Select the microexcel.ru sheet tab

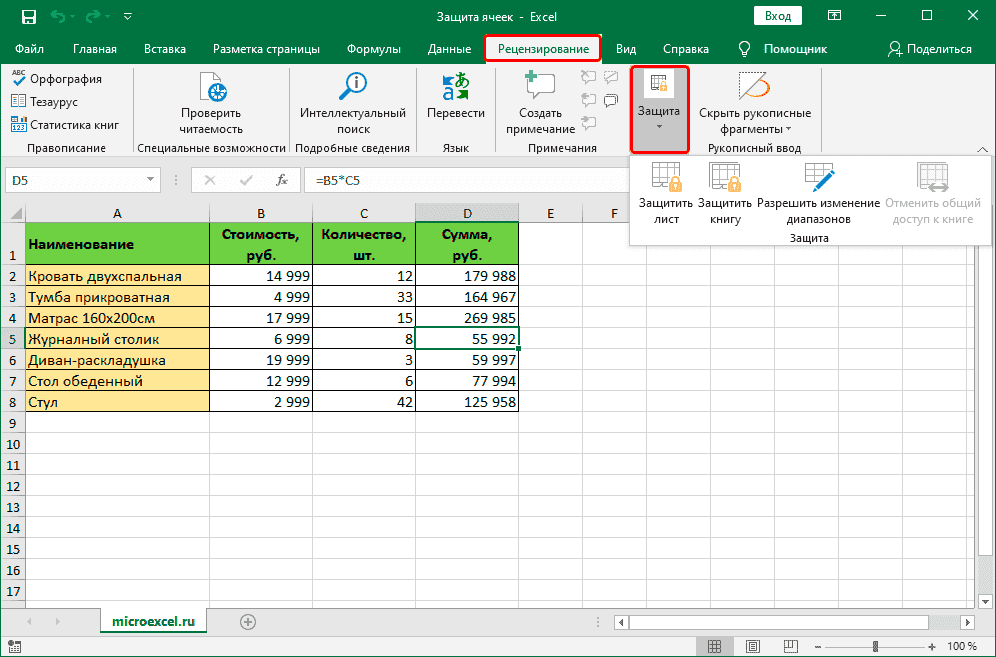pyautogui.click(x=153, y=621)
